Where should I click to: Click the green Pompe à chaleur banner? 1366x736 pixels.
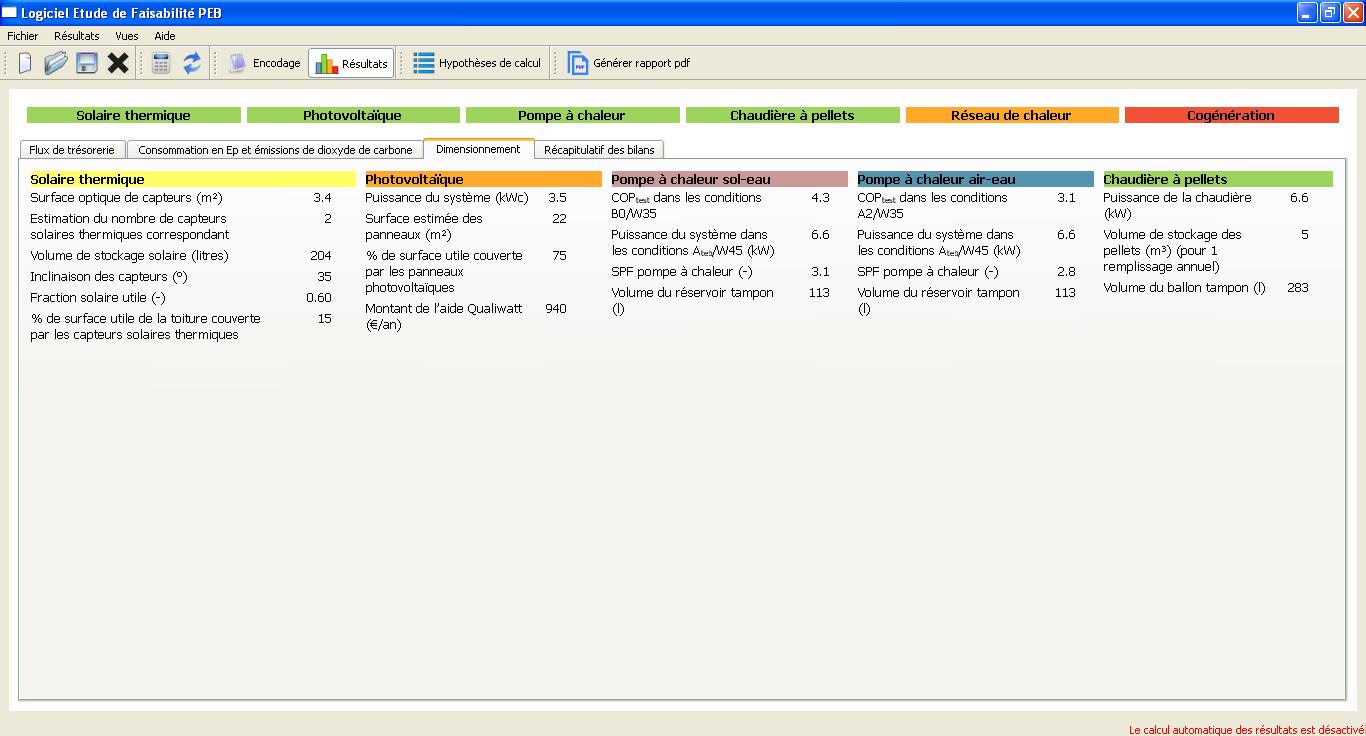[x=572, y=115]
